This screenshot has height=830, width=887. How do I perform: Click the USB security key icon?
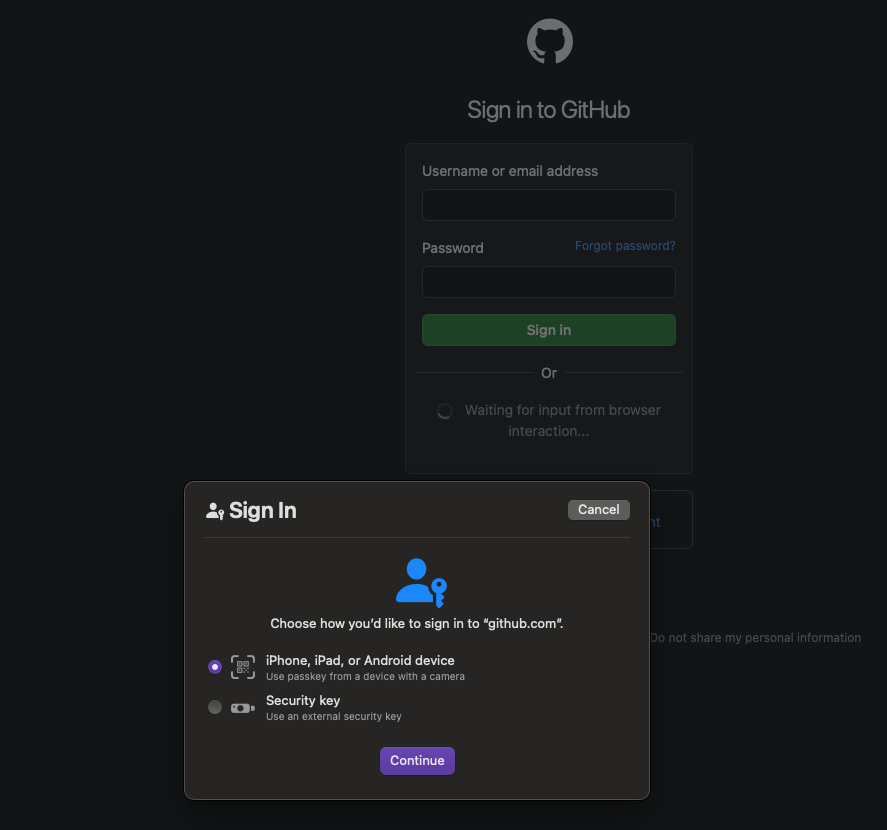243,708
